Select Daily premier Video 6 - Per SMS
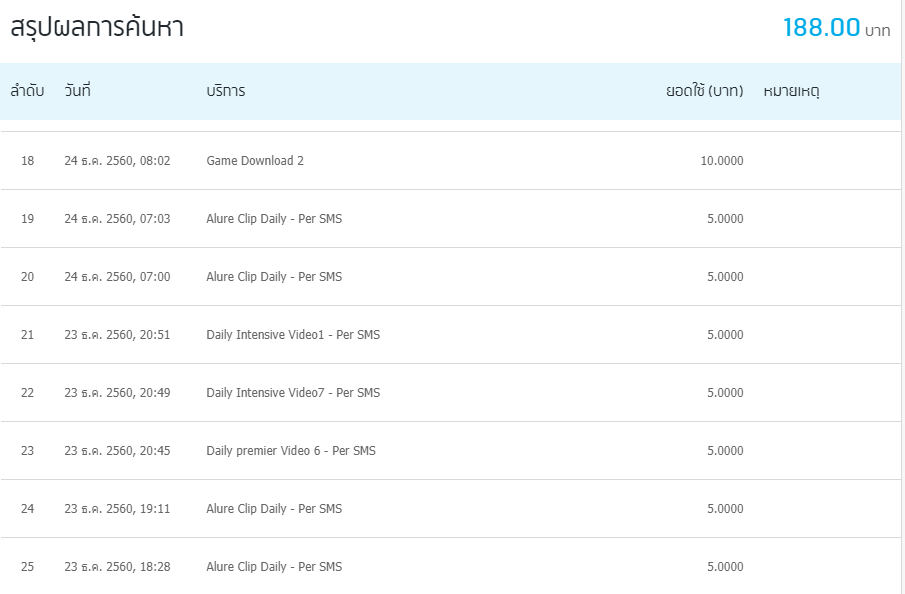This screenshot has height=594, width=905. (x=291, y=451)
